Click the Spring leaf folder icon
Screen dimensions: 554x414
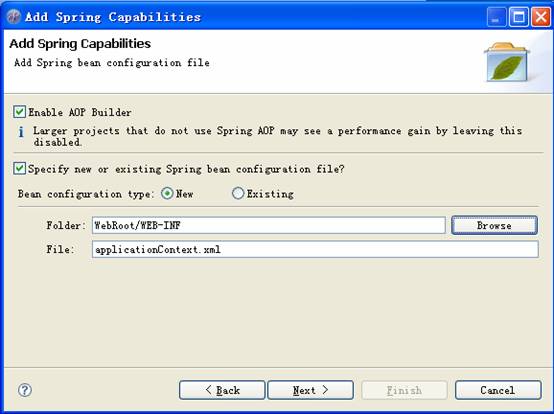(507, 62)
